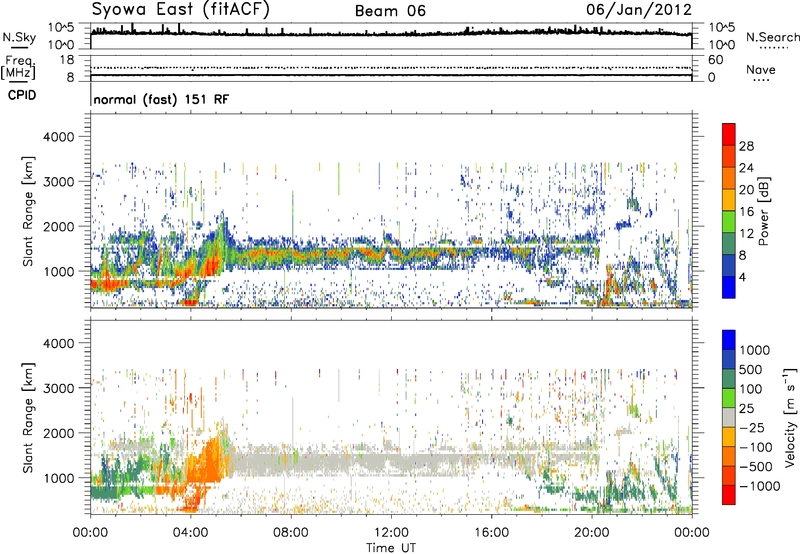800x554 pixels.
Task: Click the "-25" label on Velocity colorbar
Action: tap(751, 428)
